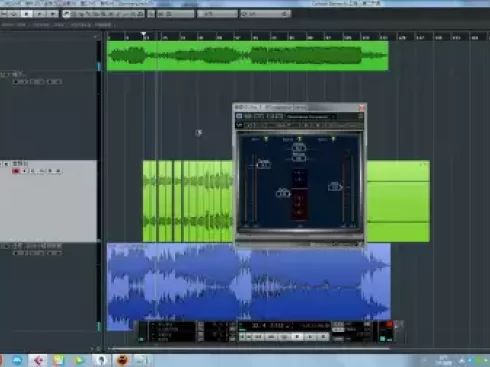
Task: Click the compressor output gain handle on right
Action: tap(335, 187)
